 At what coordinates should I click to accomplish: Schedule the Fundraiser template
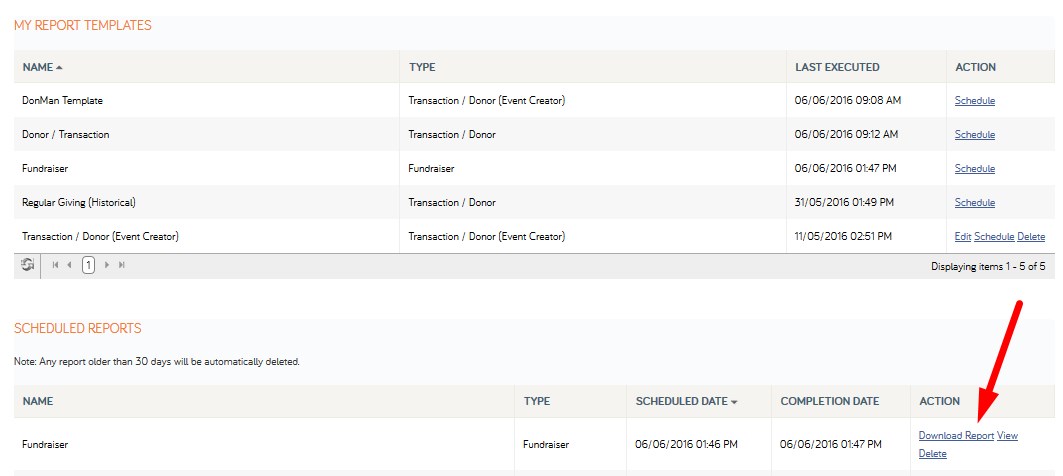pyautogui.click(x=975, y=169)
